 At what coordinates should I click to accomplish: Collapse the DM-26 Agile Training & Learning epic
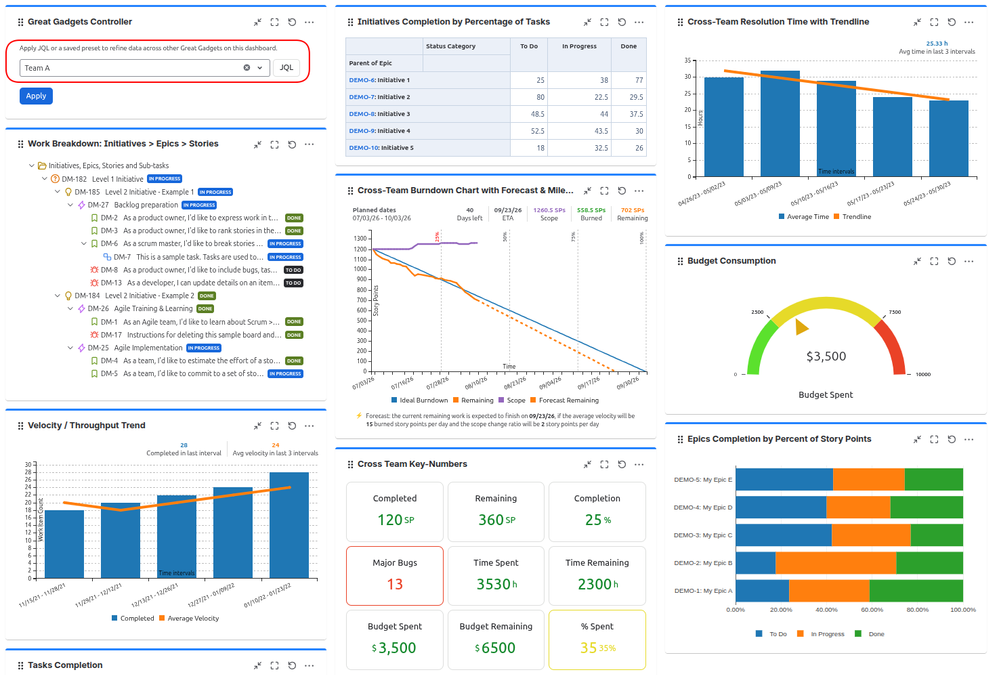click(x=70, y=308)
